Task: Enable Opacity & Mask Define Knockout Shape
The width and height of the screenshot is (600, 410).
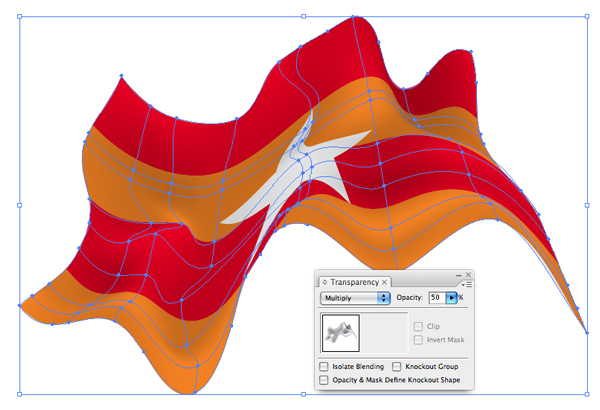Action: 324,380
